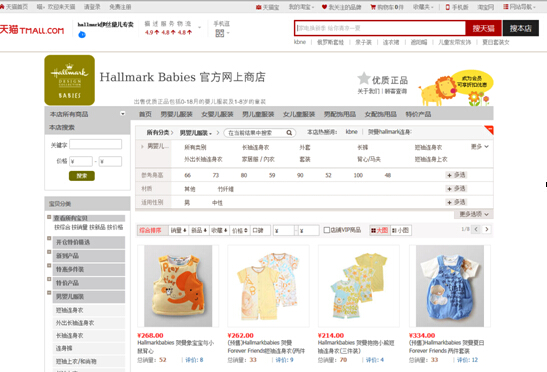Click the red heart followed-brands icon

324,7
